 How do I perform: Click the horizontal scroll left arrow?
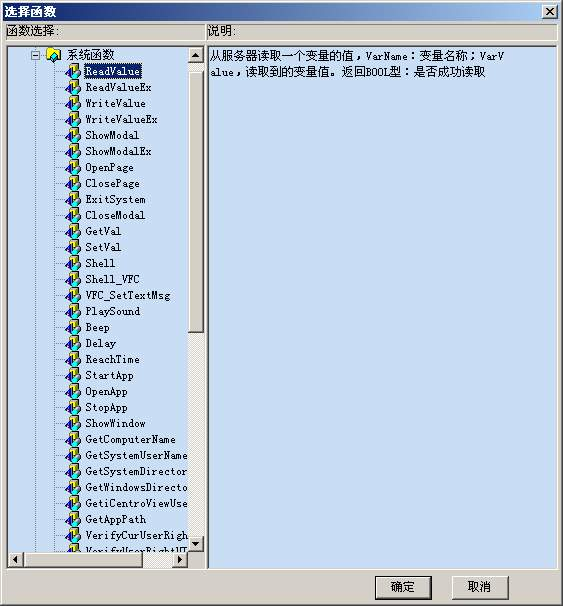point(15,559)
